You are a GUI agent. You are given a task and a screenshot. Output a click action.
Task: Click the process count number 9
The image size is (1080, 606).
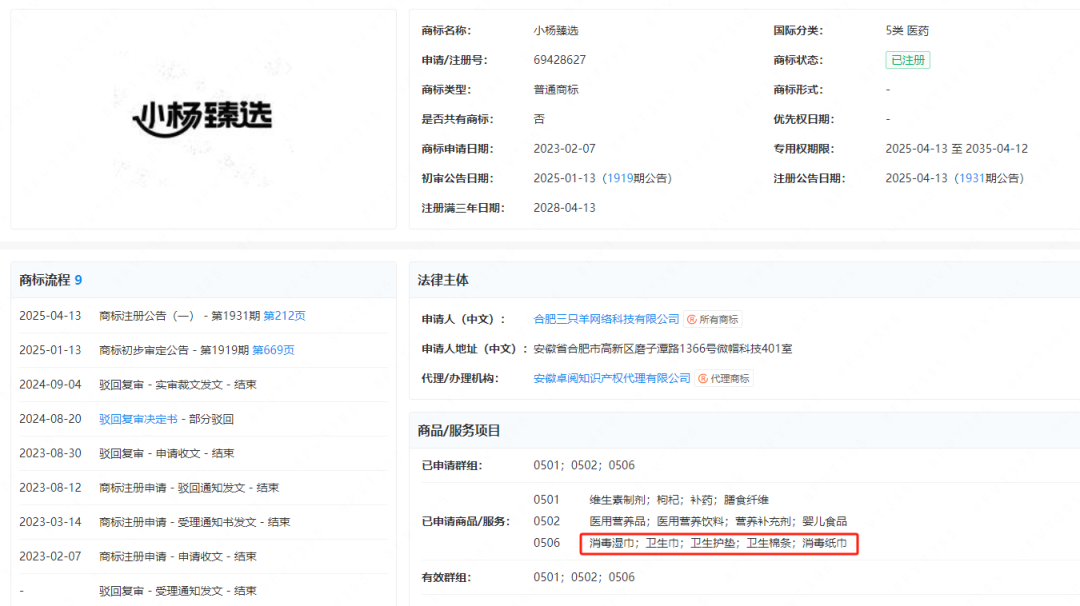[x=79, y=280]
